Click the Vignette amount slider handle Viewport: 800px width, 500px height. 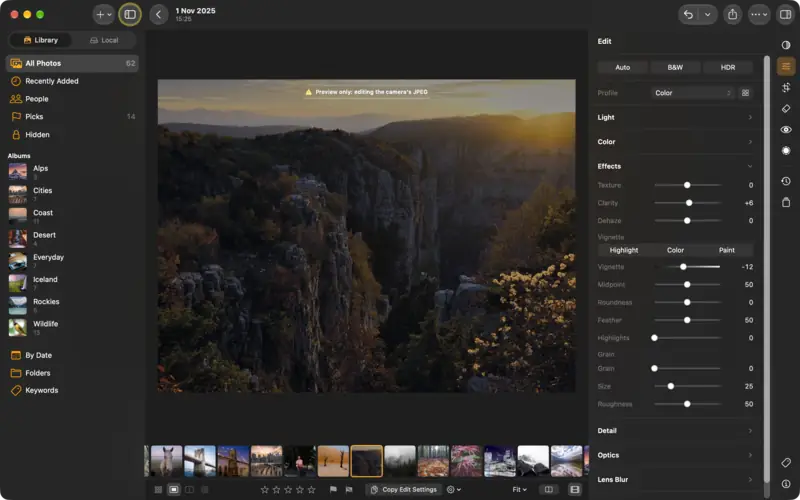pyautogui.click(x=683, y=267)
